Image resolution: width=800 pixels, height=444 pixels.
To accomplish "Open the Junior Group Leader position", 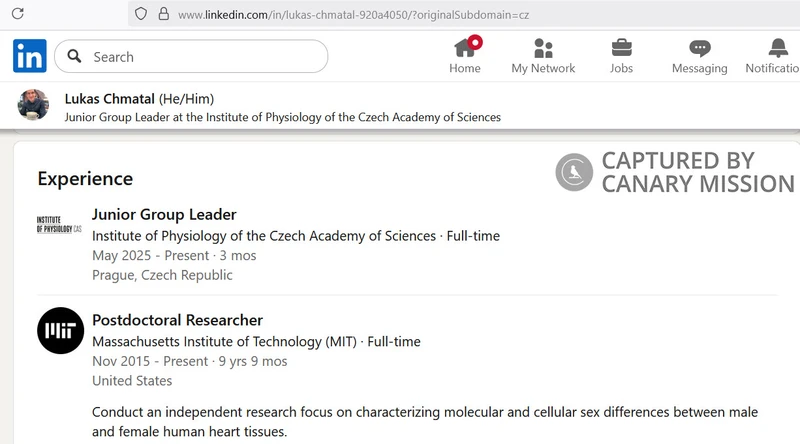I will 164,214.
